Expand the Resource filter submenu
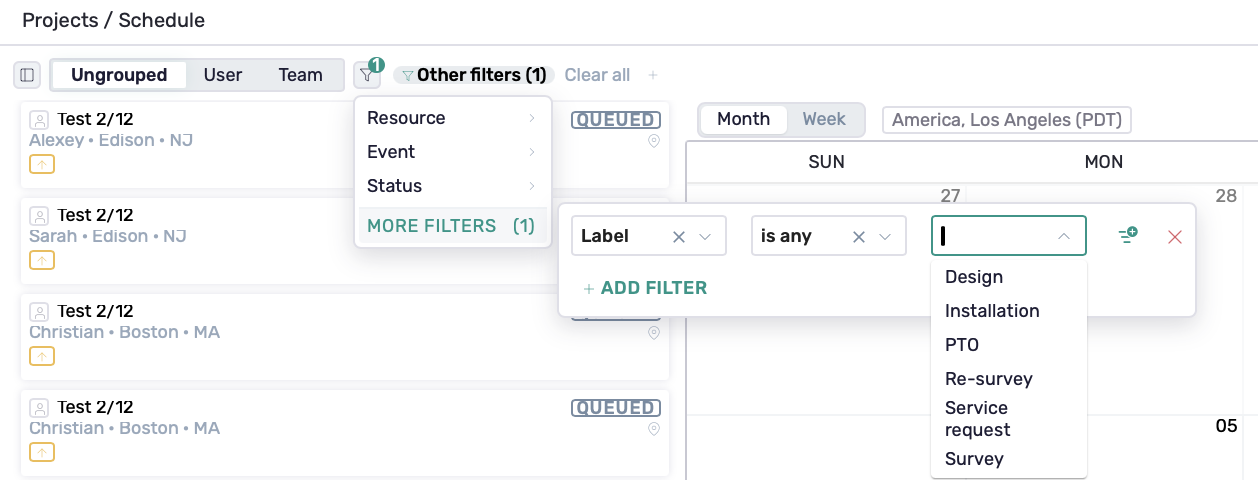1258x480 pixels. (451, 118)
